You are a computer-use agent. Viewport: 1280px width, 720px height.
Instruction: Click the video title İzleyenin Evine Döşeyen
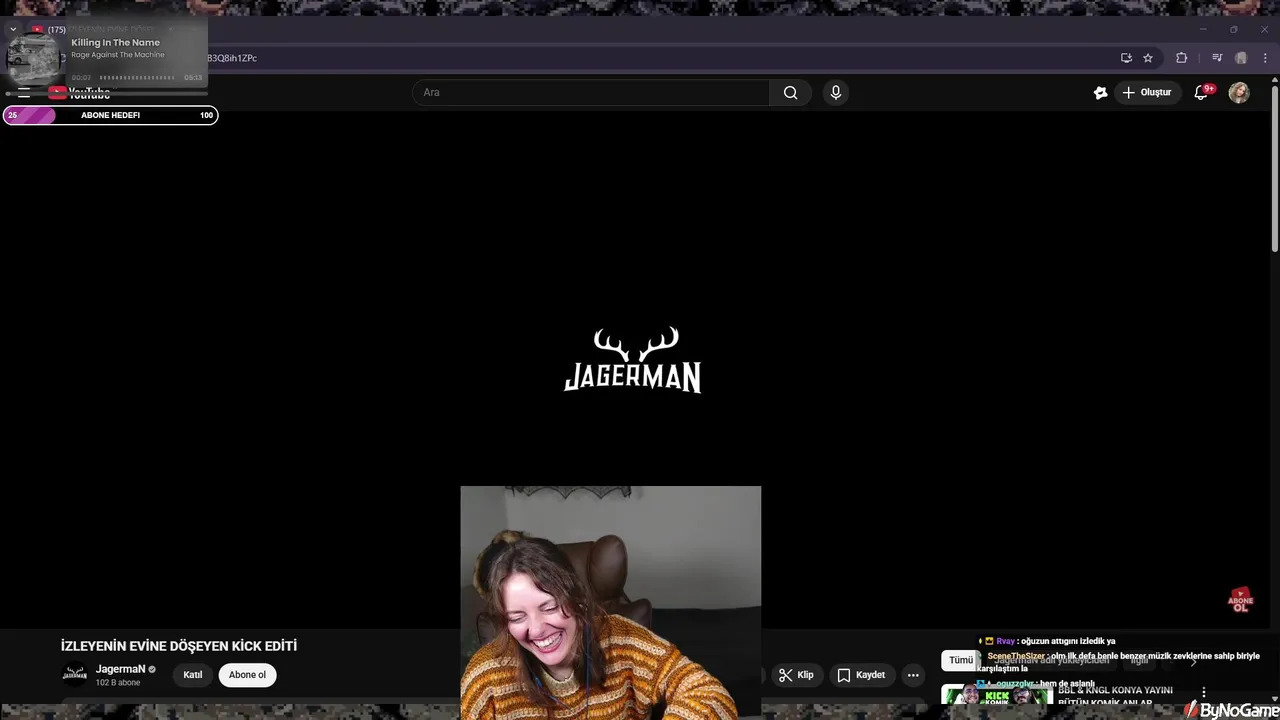pyautogui.click(x=179, y=646)
